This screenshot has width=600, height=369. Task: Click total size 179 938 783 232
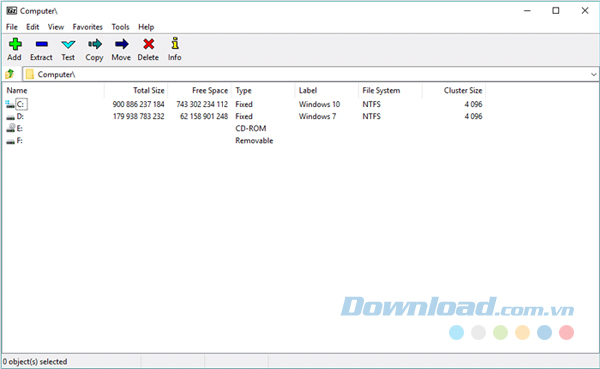coord(139,116)
